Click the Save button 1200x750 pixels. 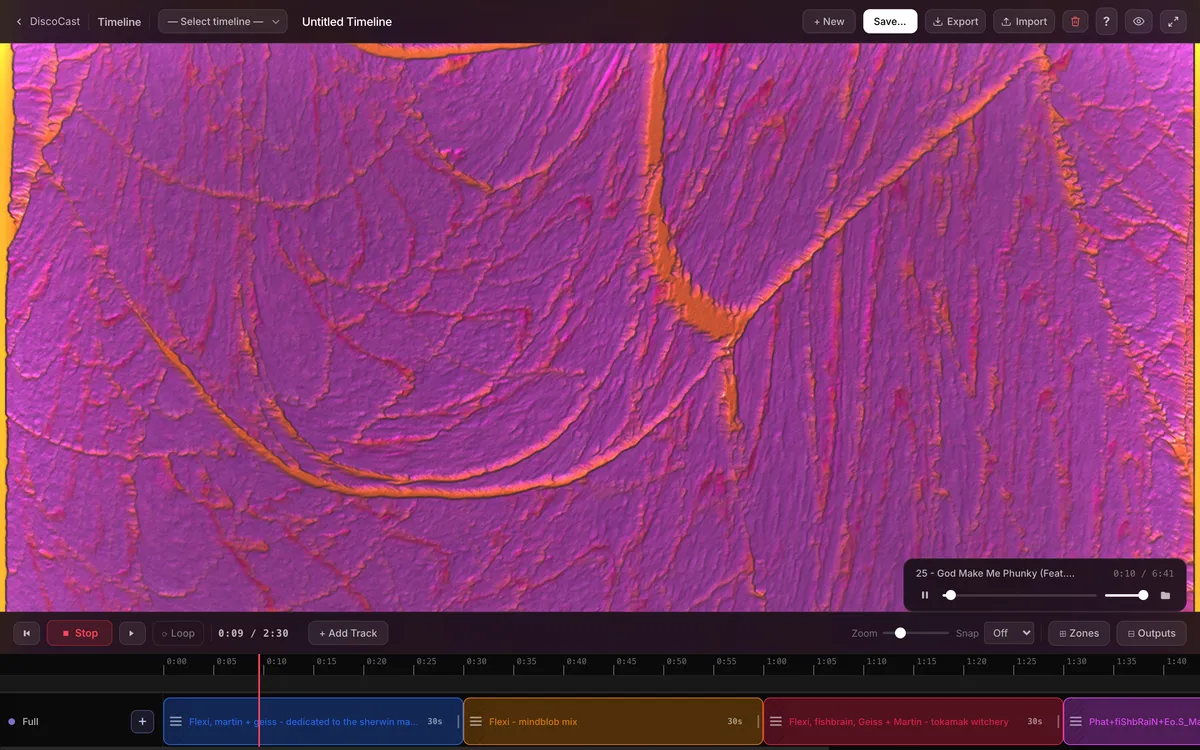(890, 21)
